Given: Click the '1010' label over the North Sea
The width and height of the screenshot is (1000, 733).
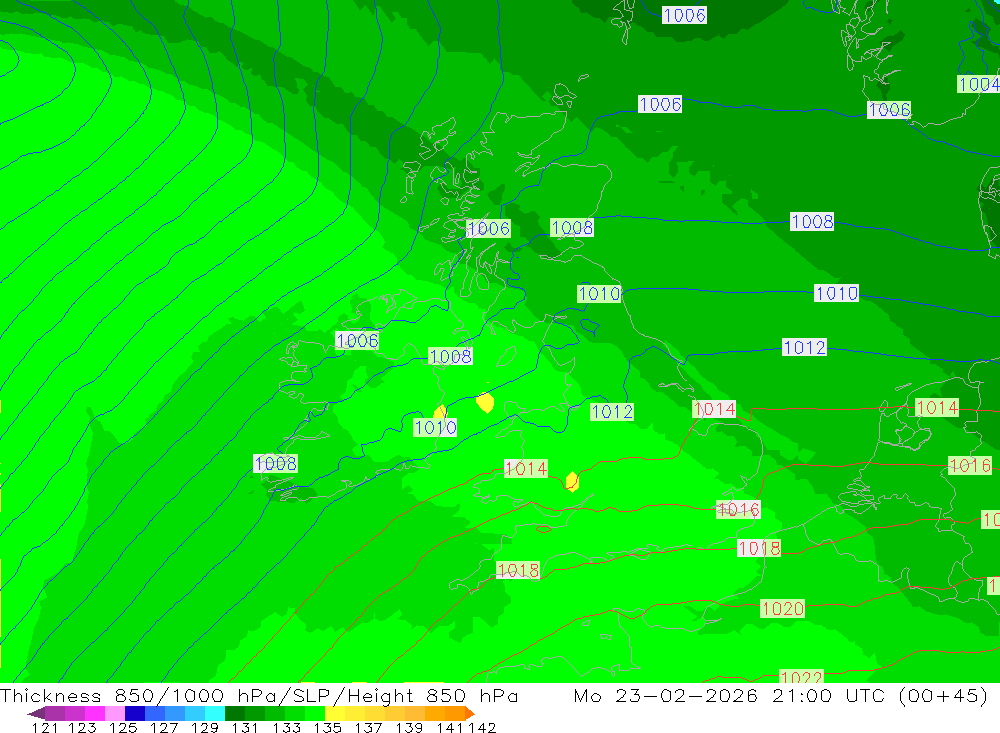Looking at the screenshot, I should tap(837, 293).
